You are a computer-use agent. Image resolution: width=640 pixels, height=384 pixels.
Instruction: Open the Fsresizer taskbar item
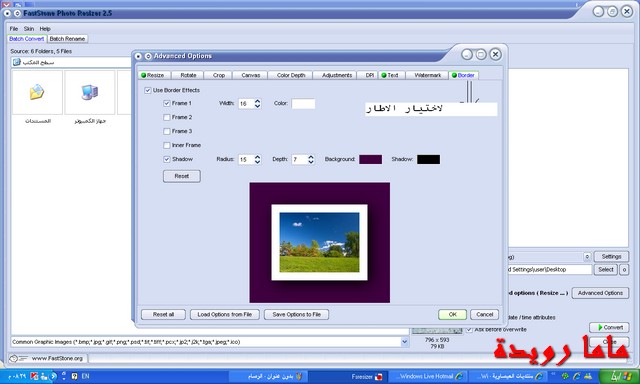click(x=366, y=376)
